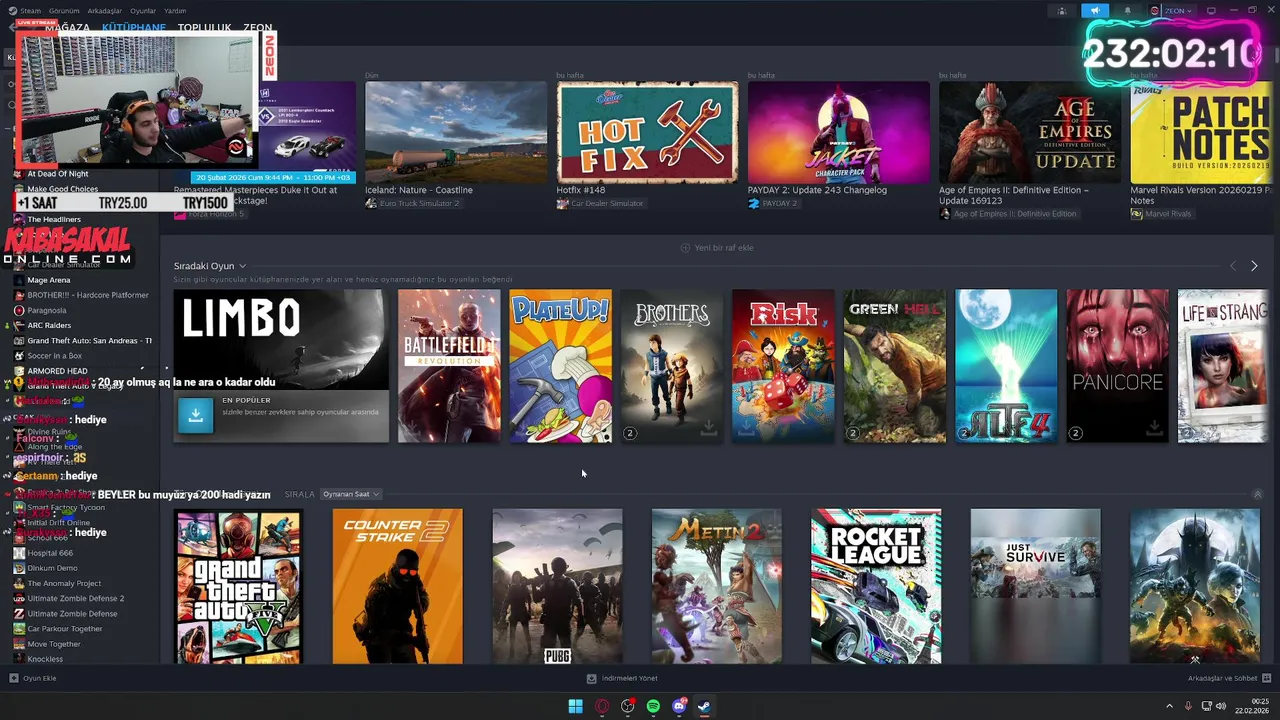Open PAYDAY 2: Update 243 Changelog news
The width and height of the screenshot is (1280, 720).
(x=817, y=190)
